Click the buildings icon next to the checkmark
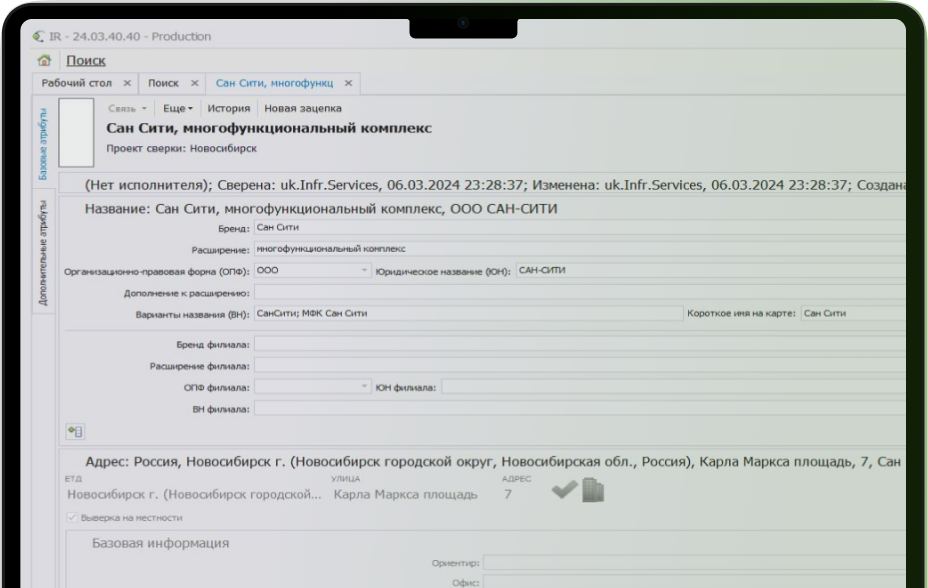The height and width of the screenshot is (588, 928). 594,490
